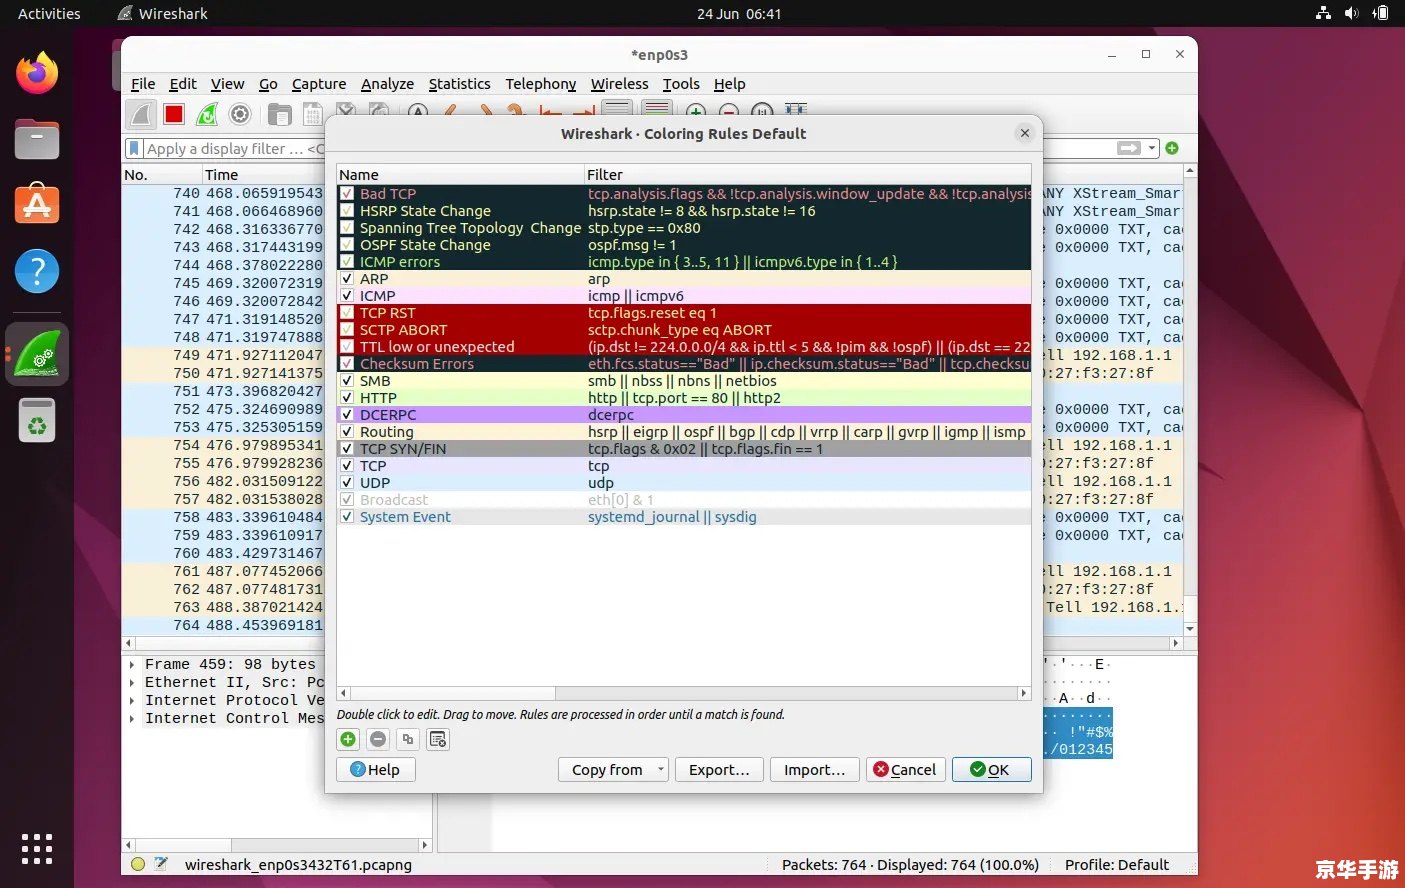The image size is (1405, 888).
Task: Disable the HTTP rule checkbox
Action: [x=347, y=398]
